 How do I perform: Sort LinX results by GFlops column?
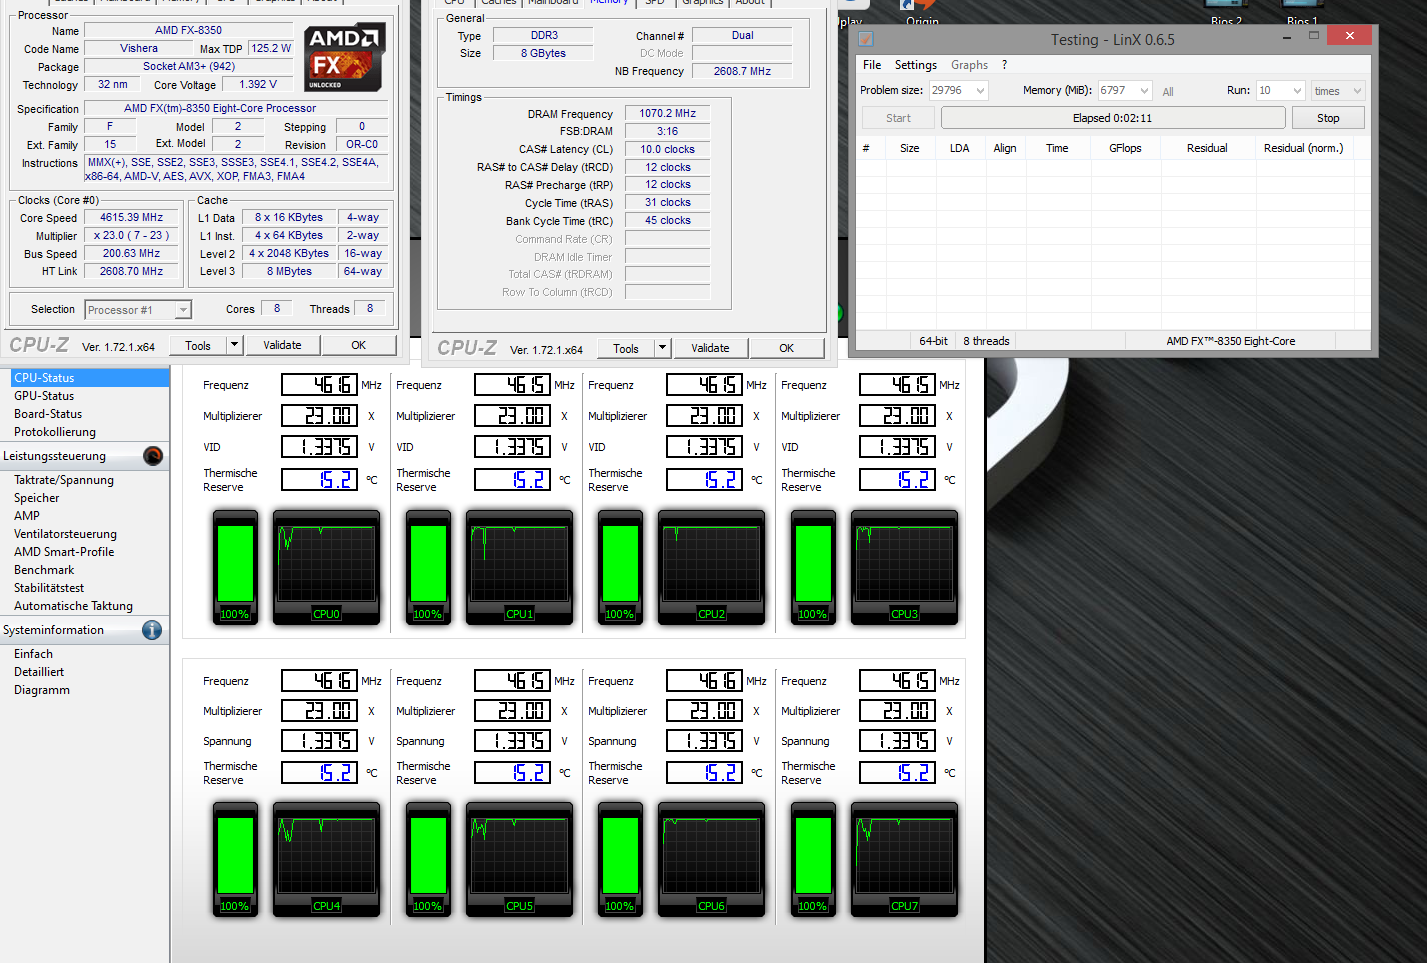[x=1125, y=148]
